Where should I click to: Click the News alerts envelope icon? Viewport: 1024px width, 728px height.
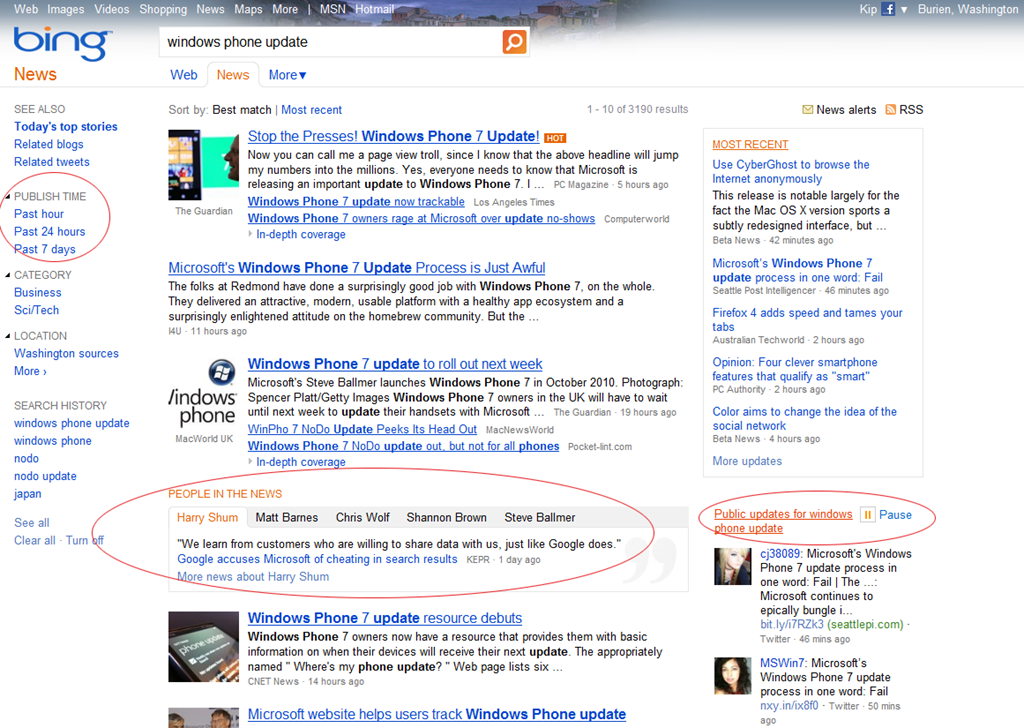pyautogui.click(x=808, y=110)
